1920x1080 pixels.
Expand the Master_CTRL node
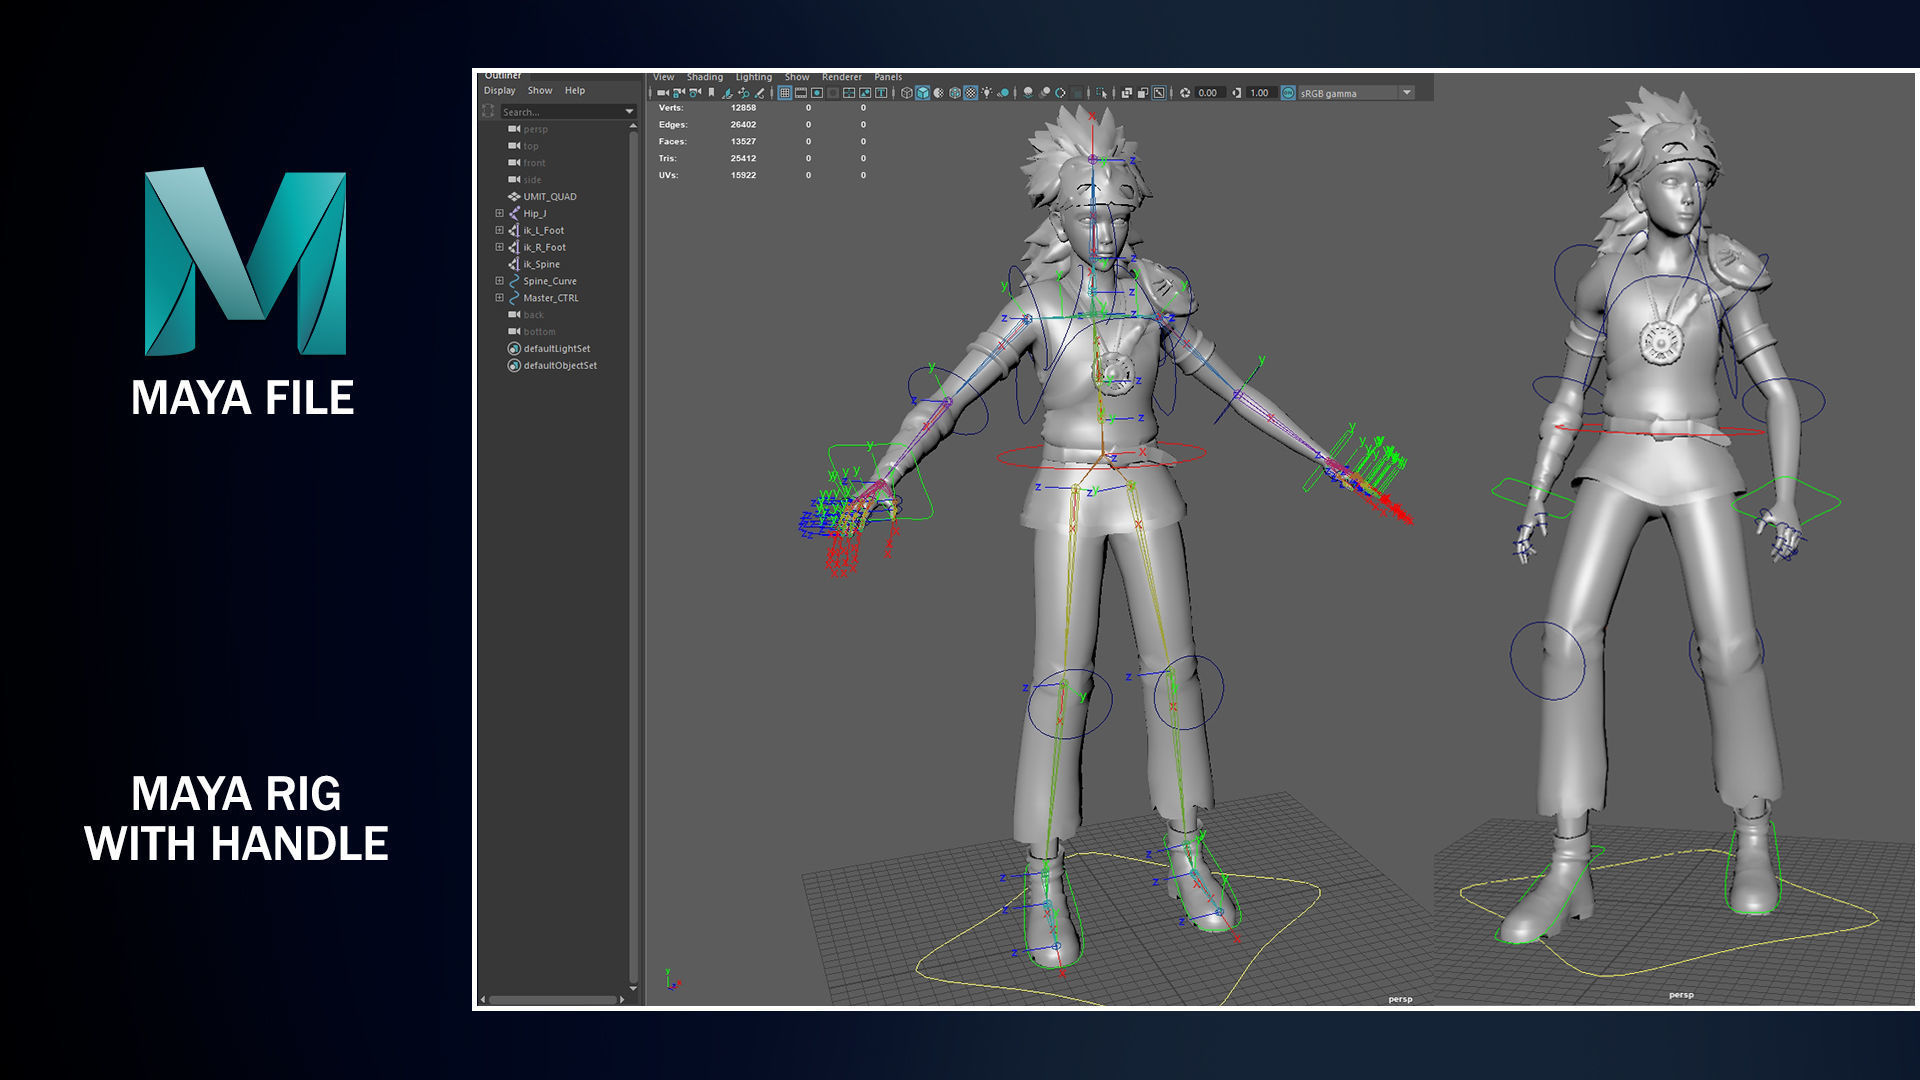pyautogui.click(x=499, y=298)
